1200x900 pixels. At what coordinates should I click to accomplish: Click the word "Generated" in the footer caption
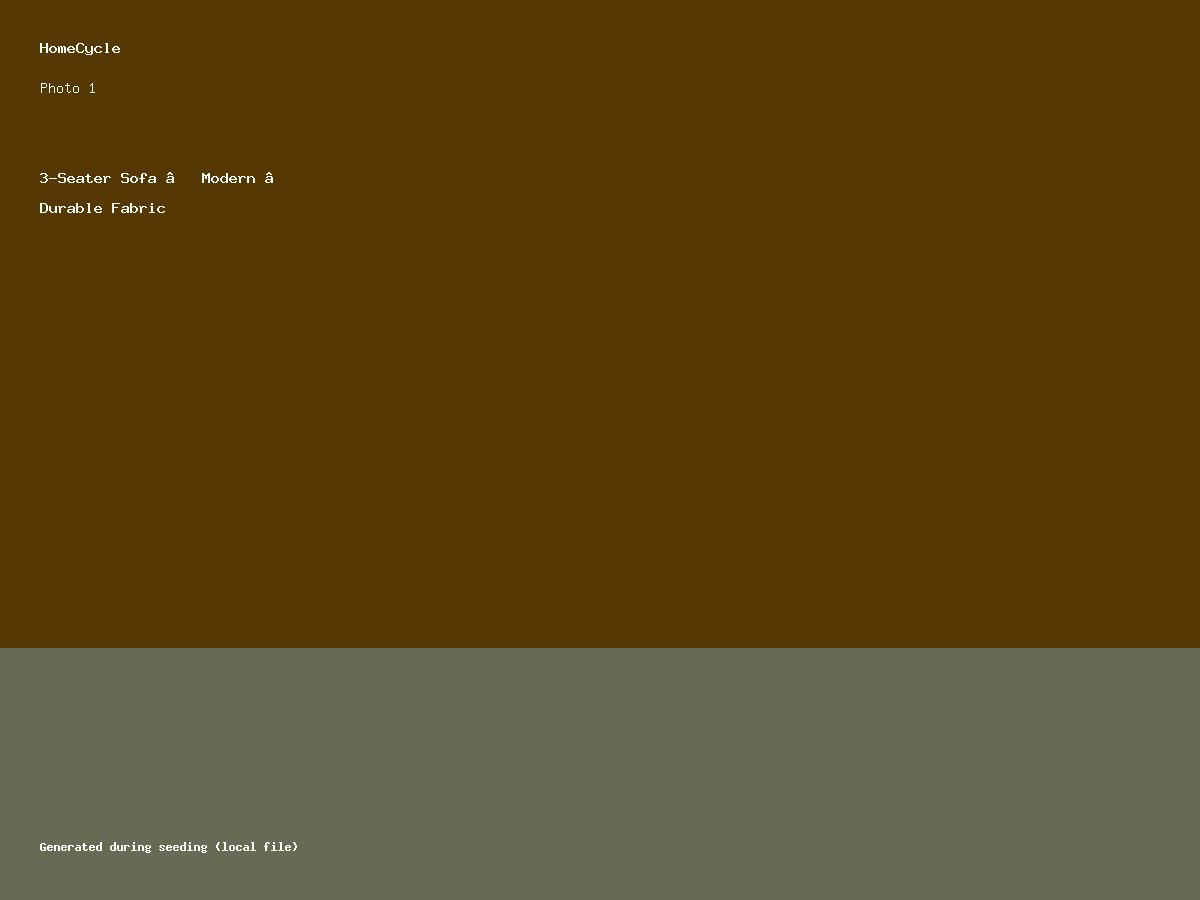pos(71,847)
